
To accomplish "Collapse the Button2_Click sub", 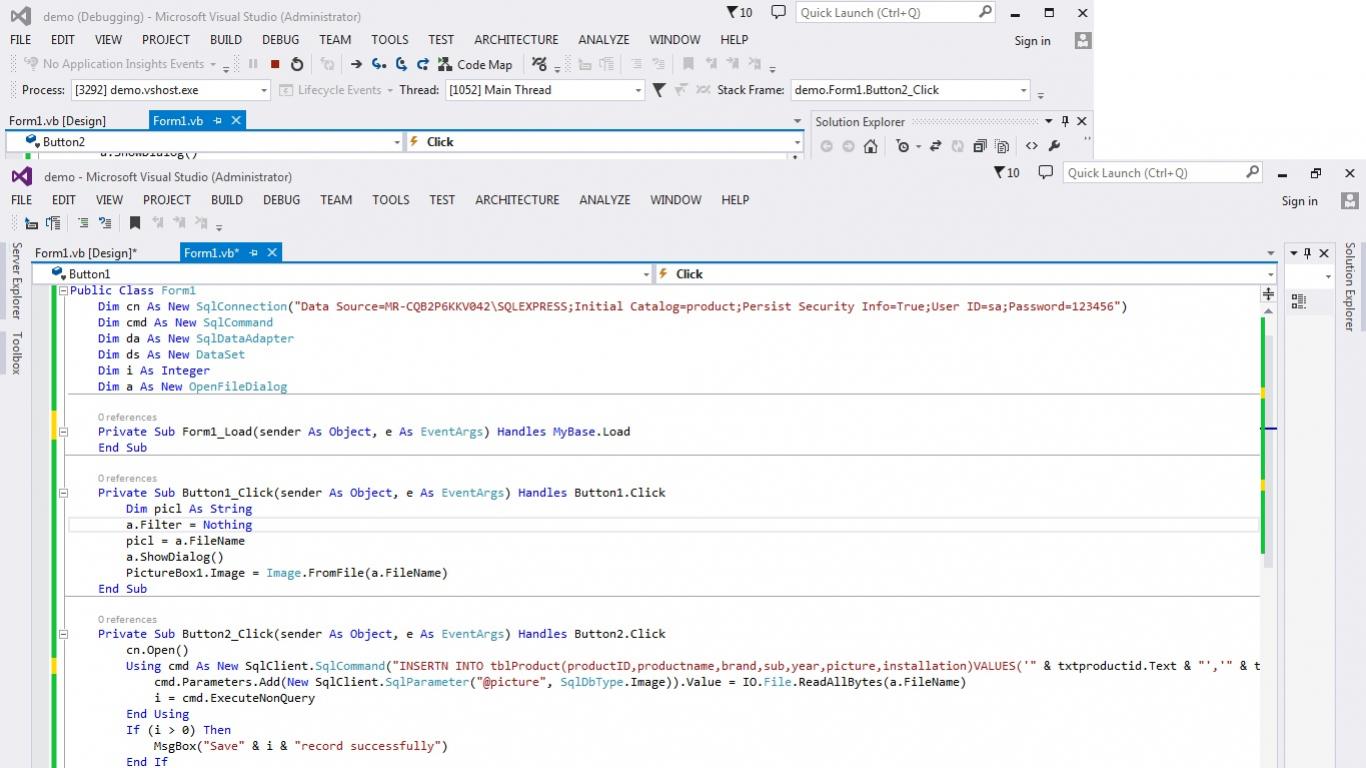I will pyautogui.click(x=63, y=634).
